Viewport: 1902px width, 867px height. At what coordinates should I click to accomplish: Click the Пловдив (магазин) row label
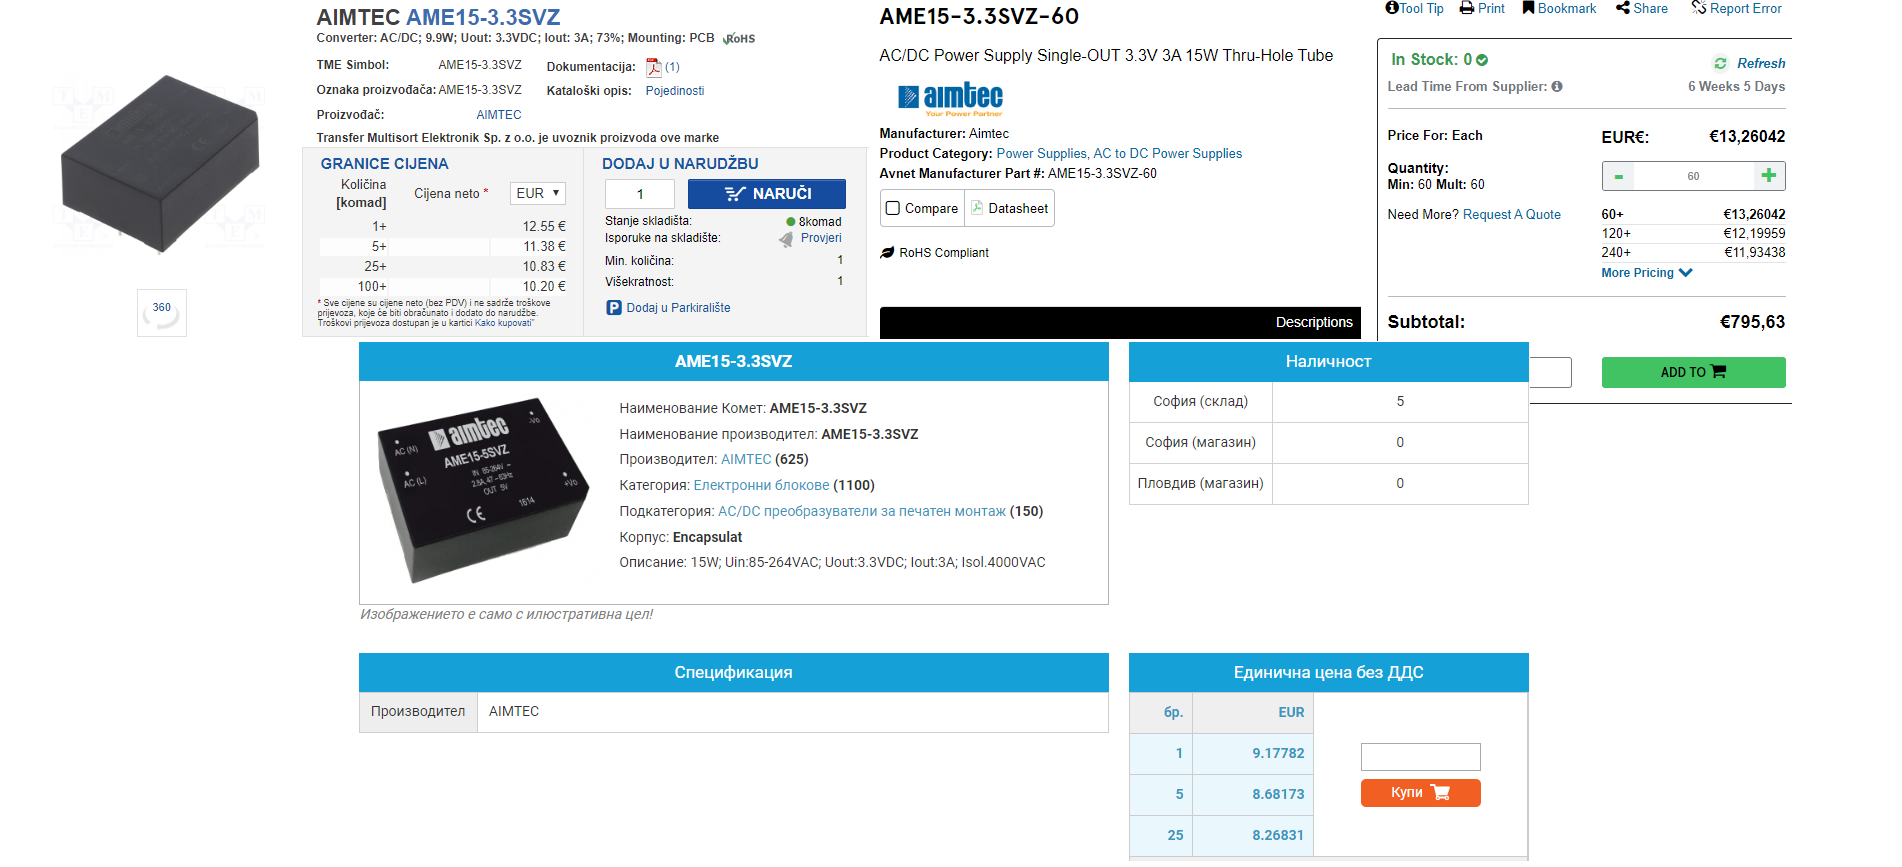coord(1200,484)
